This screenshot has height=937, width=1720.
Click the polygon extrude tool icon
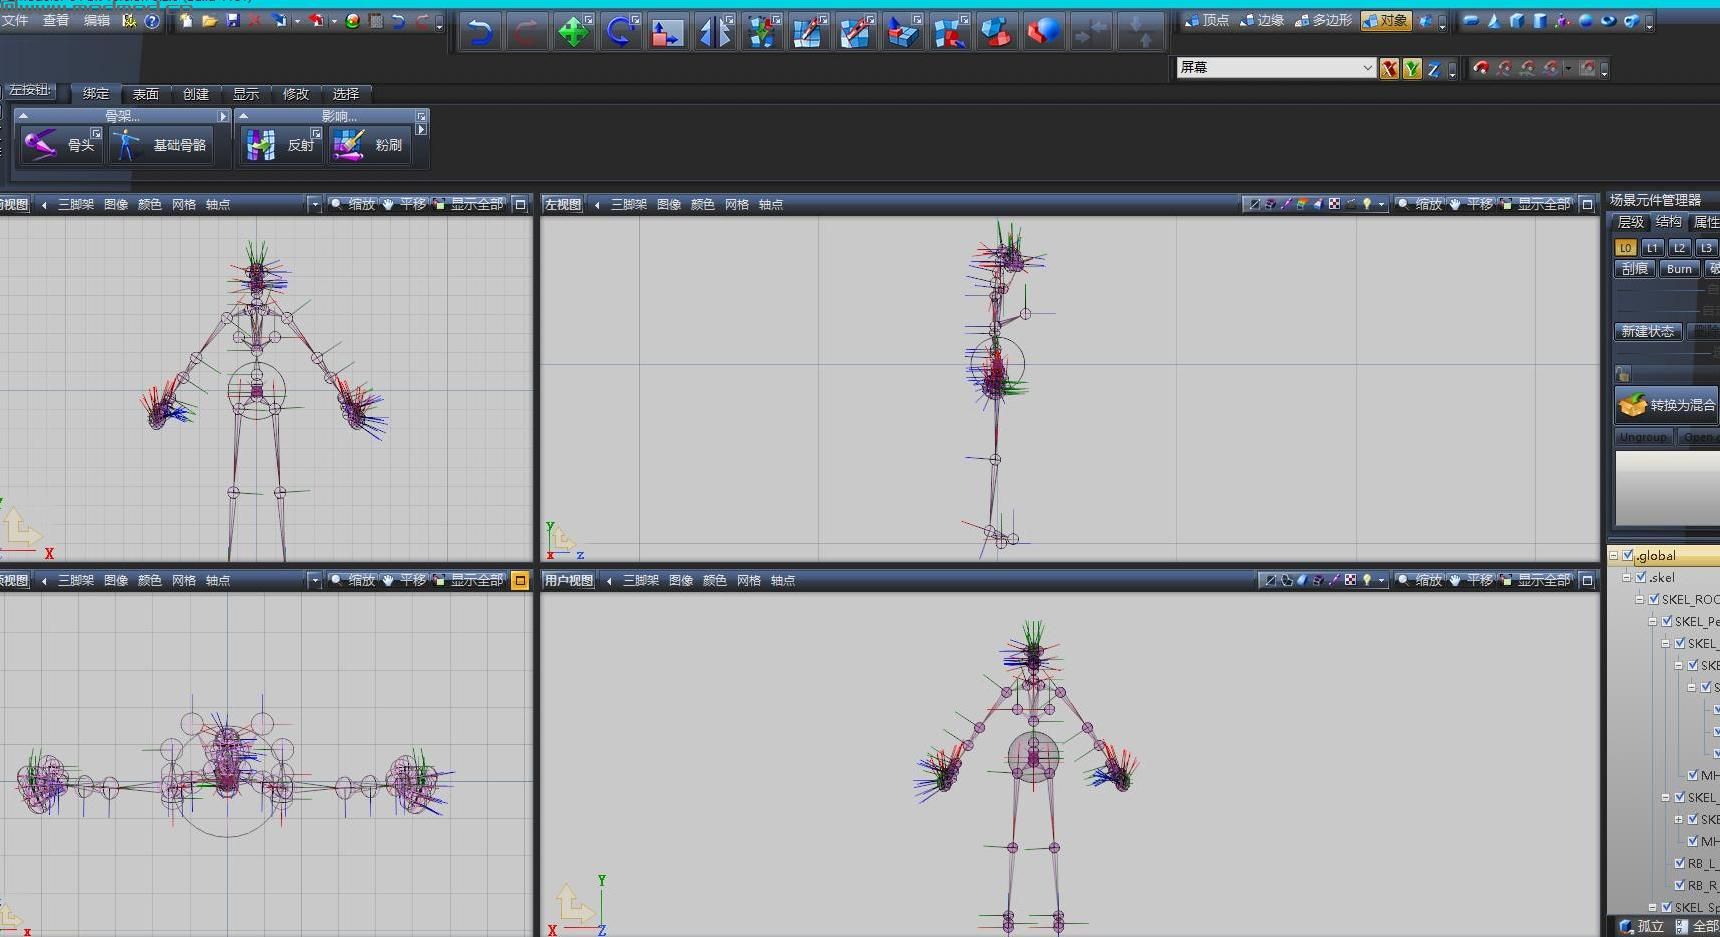[x=902, y=32]
